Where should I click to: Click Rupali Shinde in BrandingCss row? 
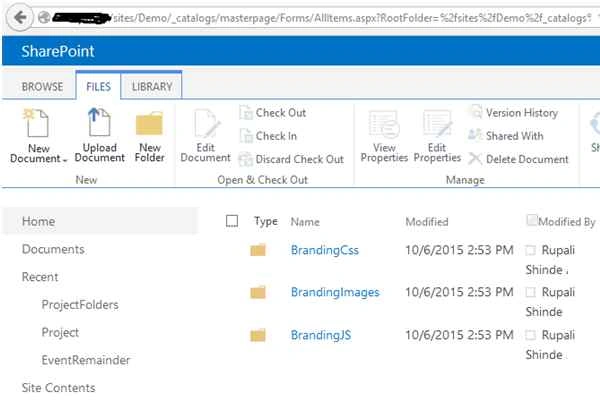click(550, 260)
